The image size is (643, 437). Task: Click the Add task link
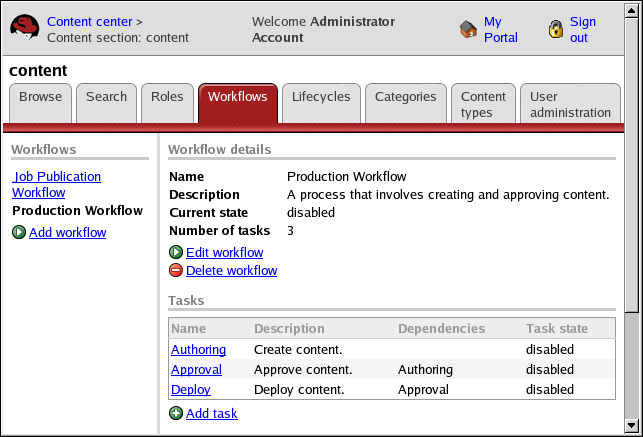pos(212,413)
